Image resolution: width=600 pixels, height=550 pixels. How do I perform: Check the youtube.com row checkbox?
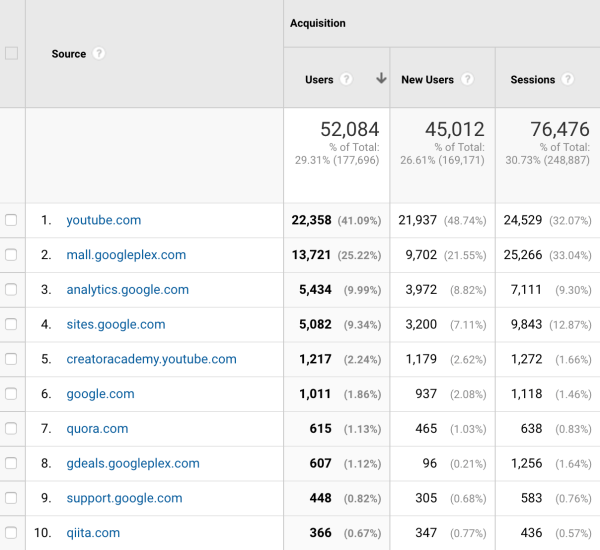tap(11, 220)
